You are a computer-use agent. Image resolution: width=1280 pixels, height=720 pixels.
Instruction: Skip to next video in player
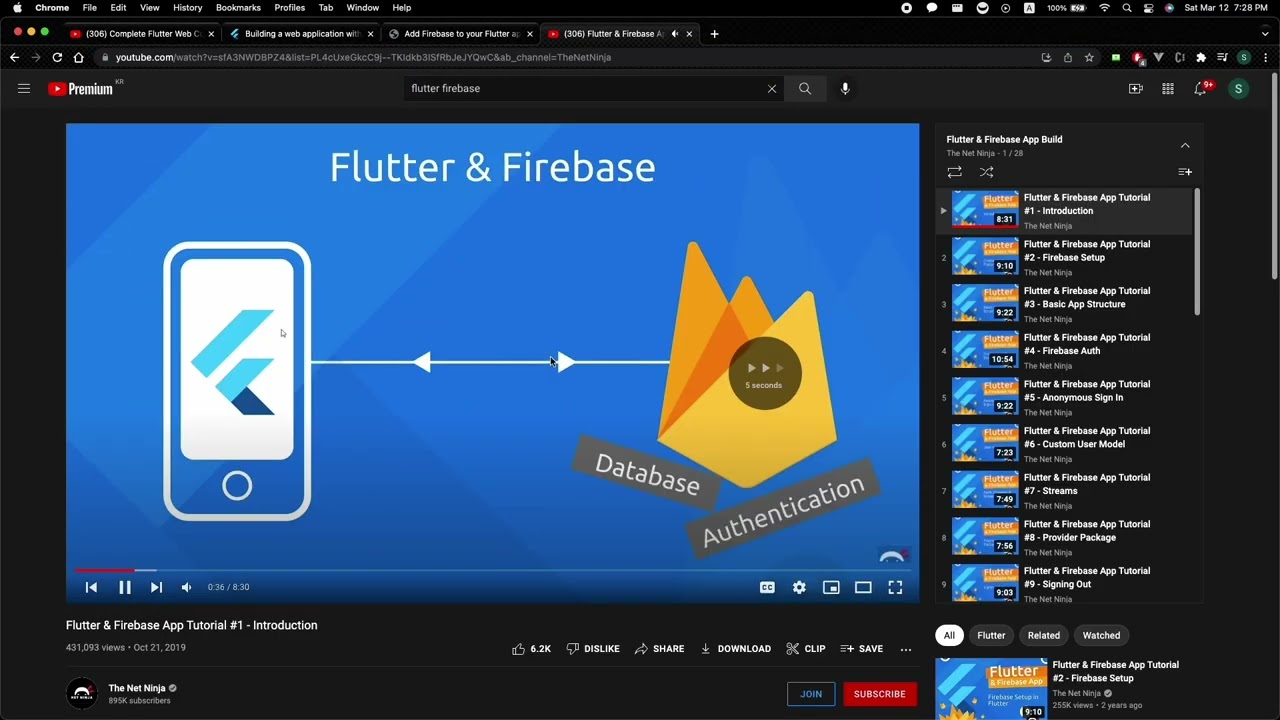[x=156, y=587]
